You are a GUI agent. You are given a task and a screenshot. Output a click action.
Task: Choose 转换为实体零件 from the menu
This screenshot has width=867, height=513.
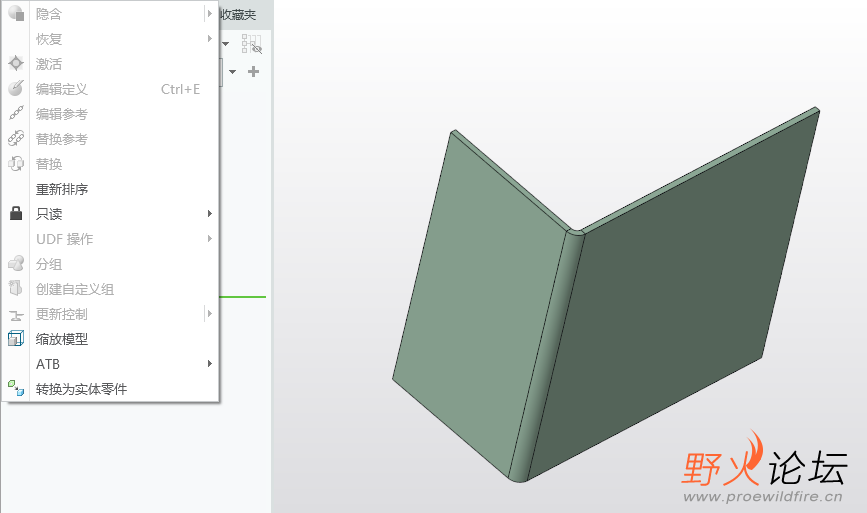pos(111,389)
